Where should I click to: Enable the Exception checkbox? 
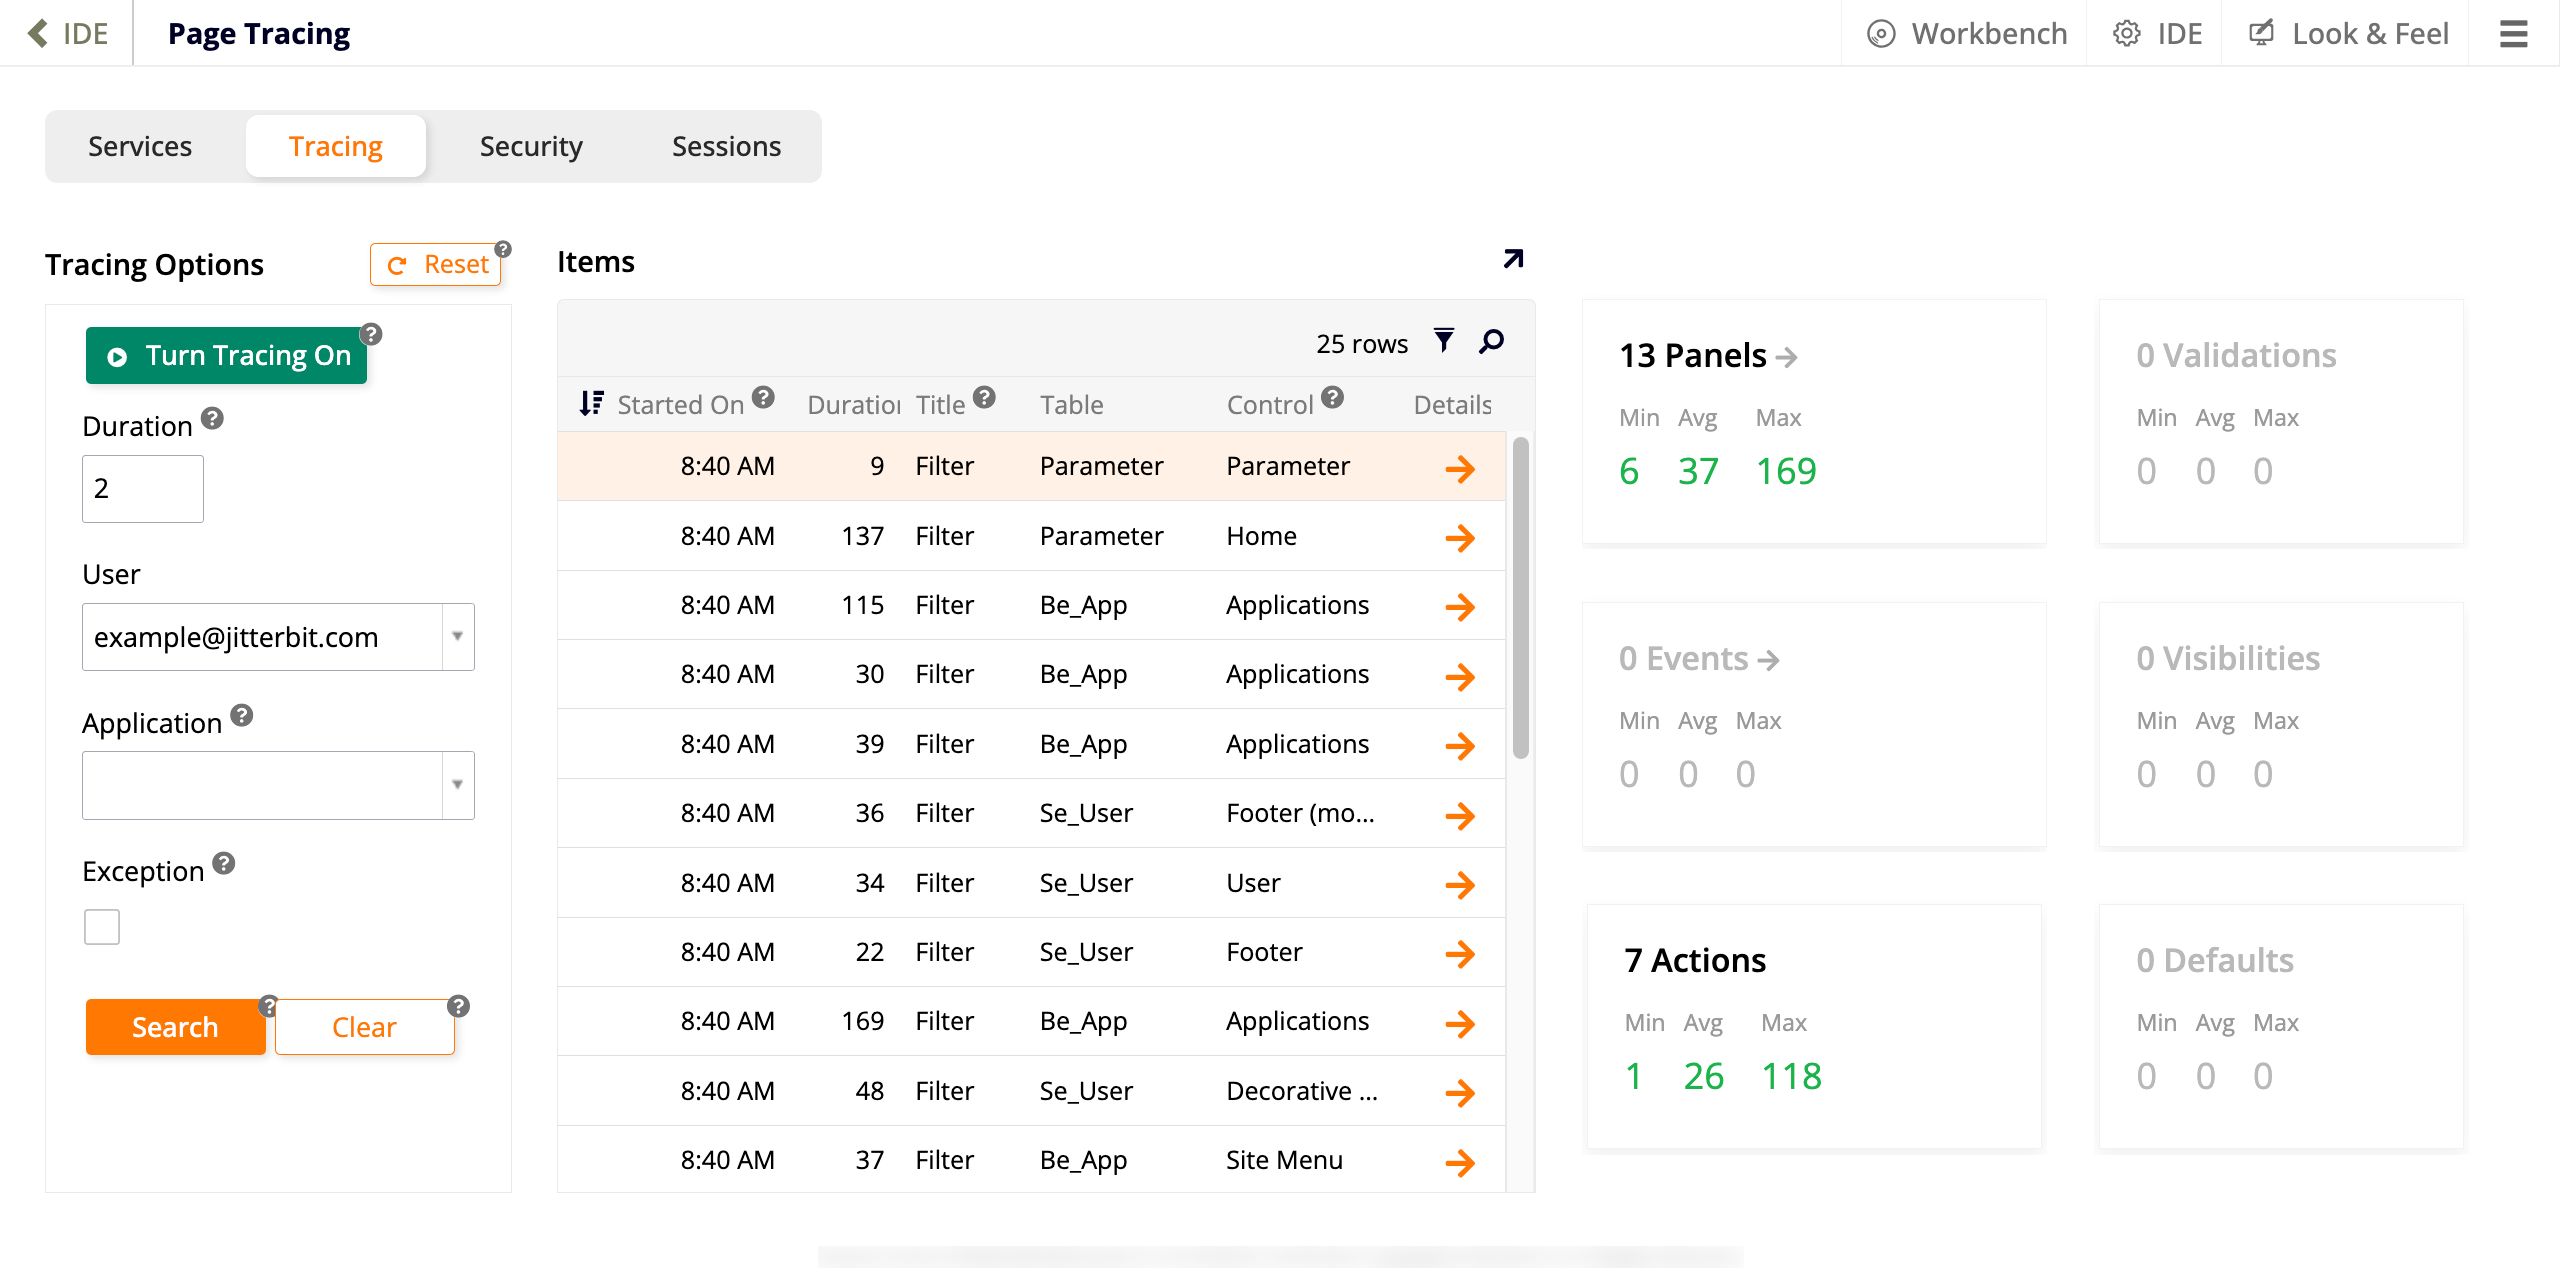101,926
